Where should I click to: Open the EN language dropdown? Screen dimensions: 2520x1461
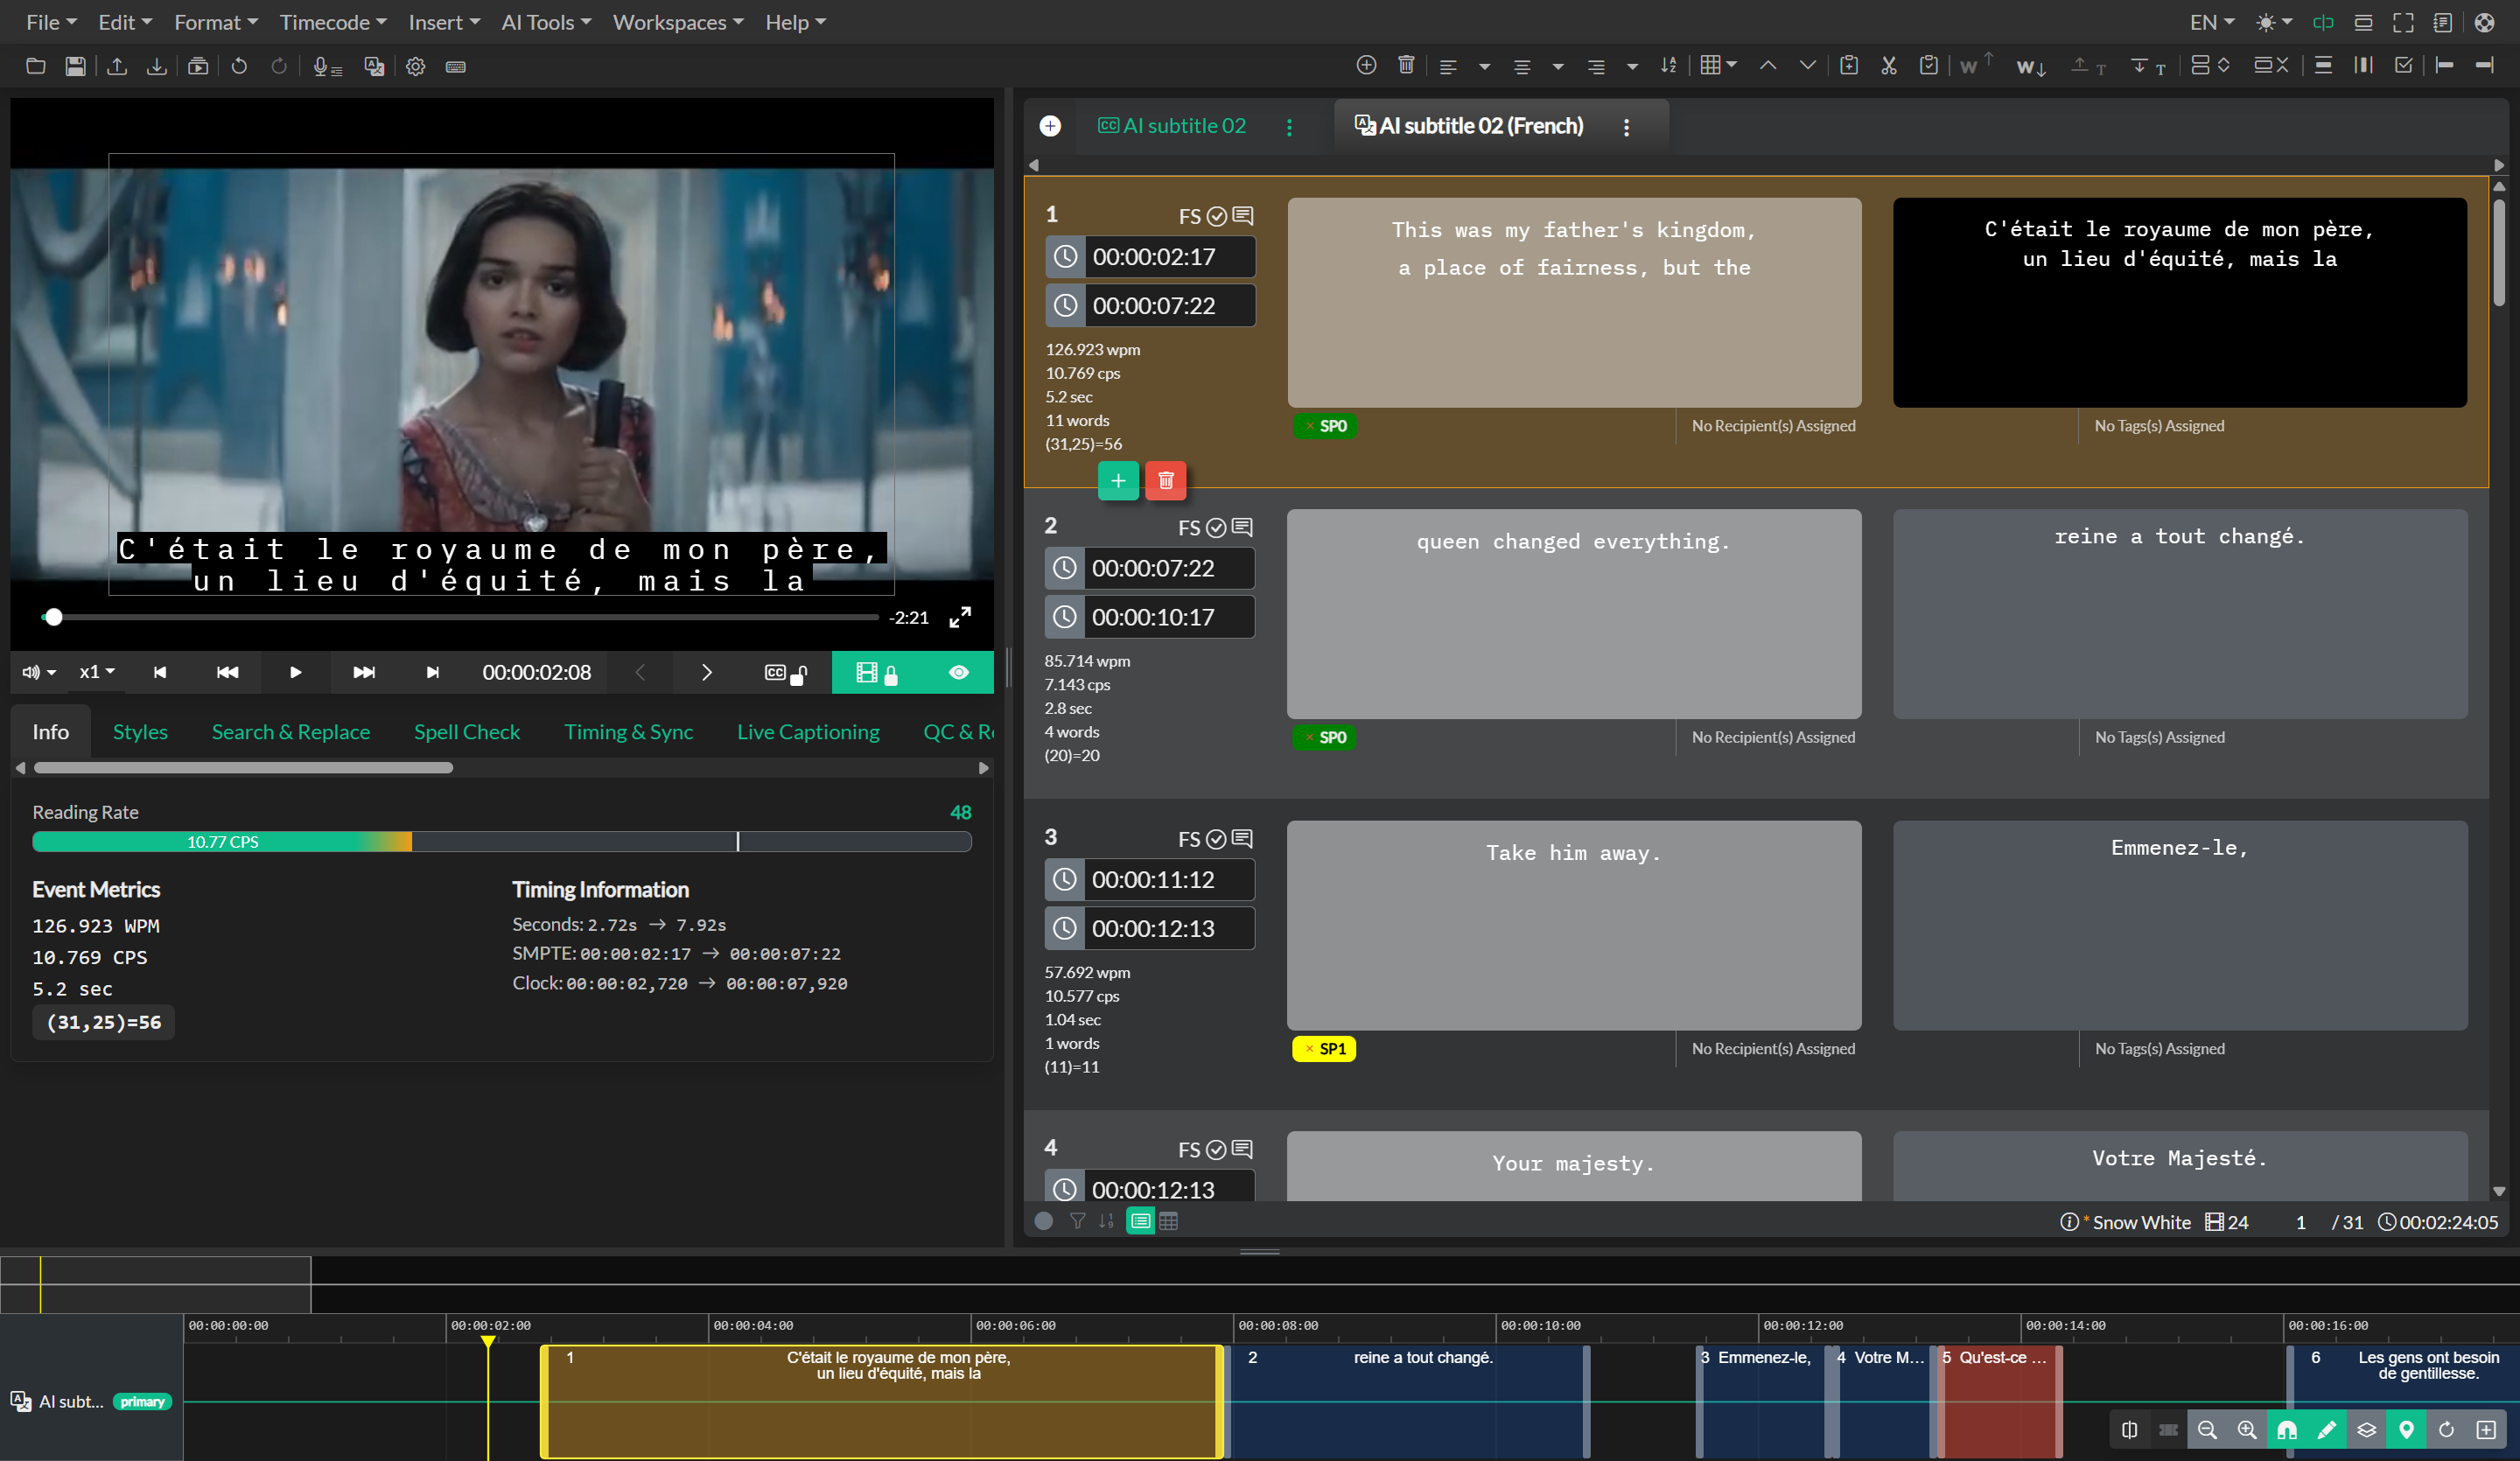tap(2211, 22)
